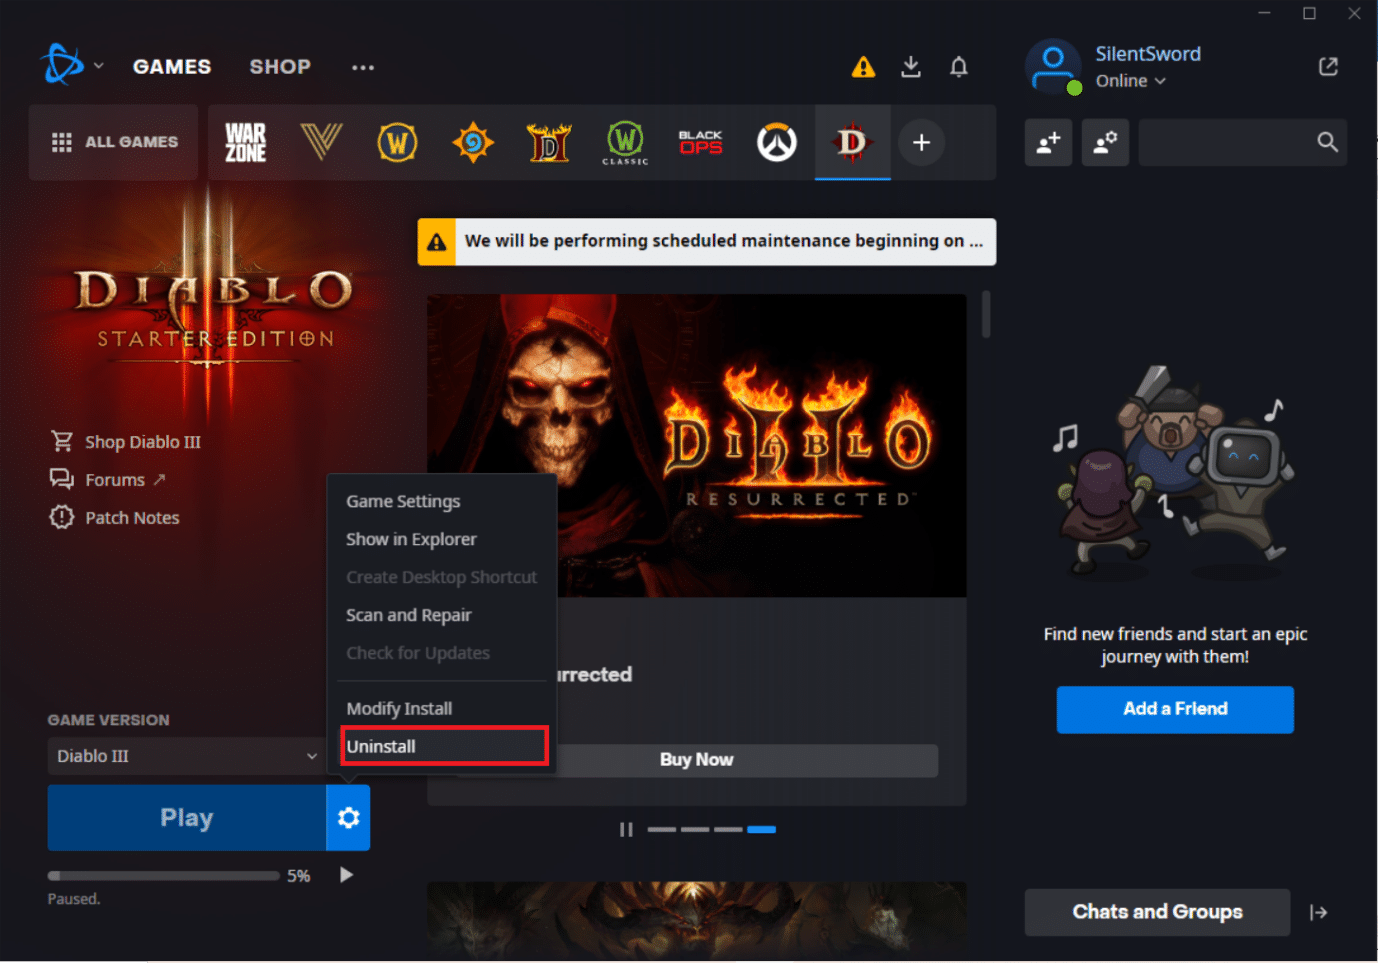This screenshot has width=1378, height=963.
Task: Click the download progress bar
Action: (164, 876)
